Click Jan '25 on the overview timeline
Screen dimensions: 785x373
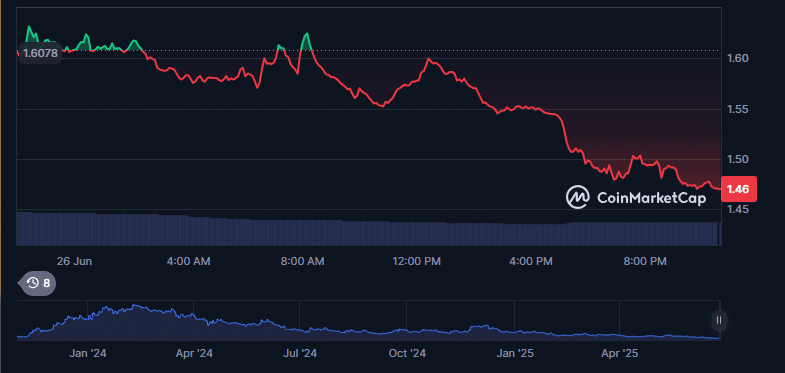click(x=515, y=353)
